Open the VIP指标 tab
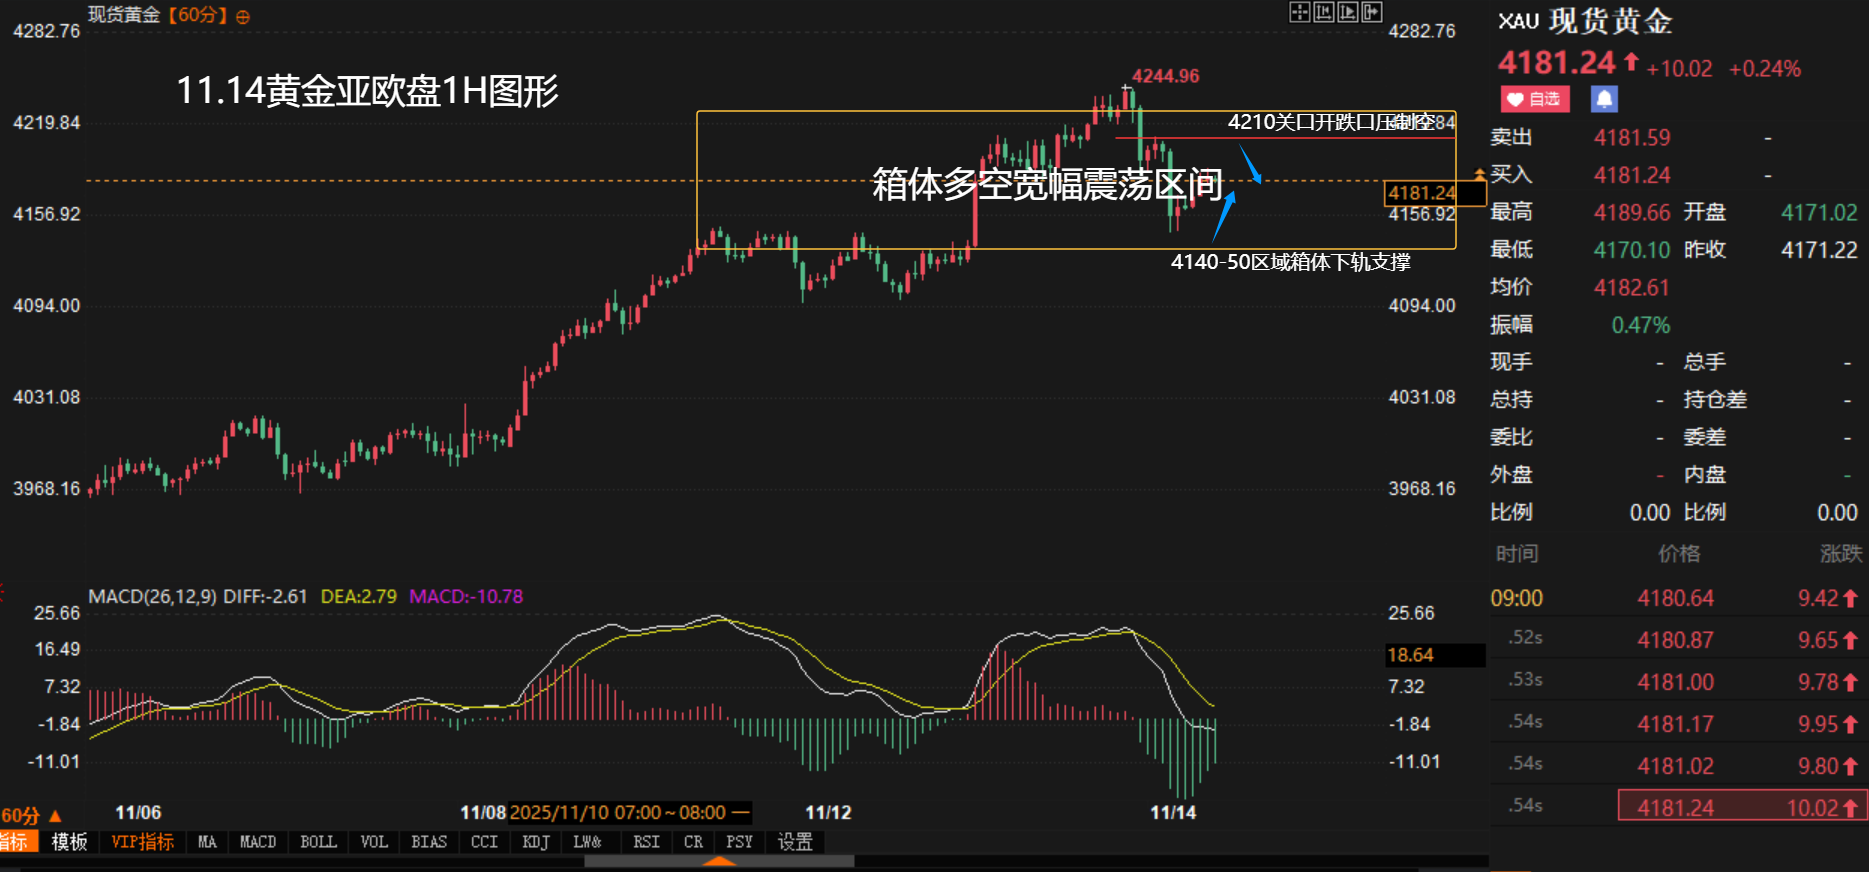 point(142,842)
